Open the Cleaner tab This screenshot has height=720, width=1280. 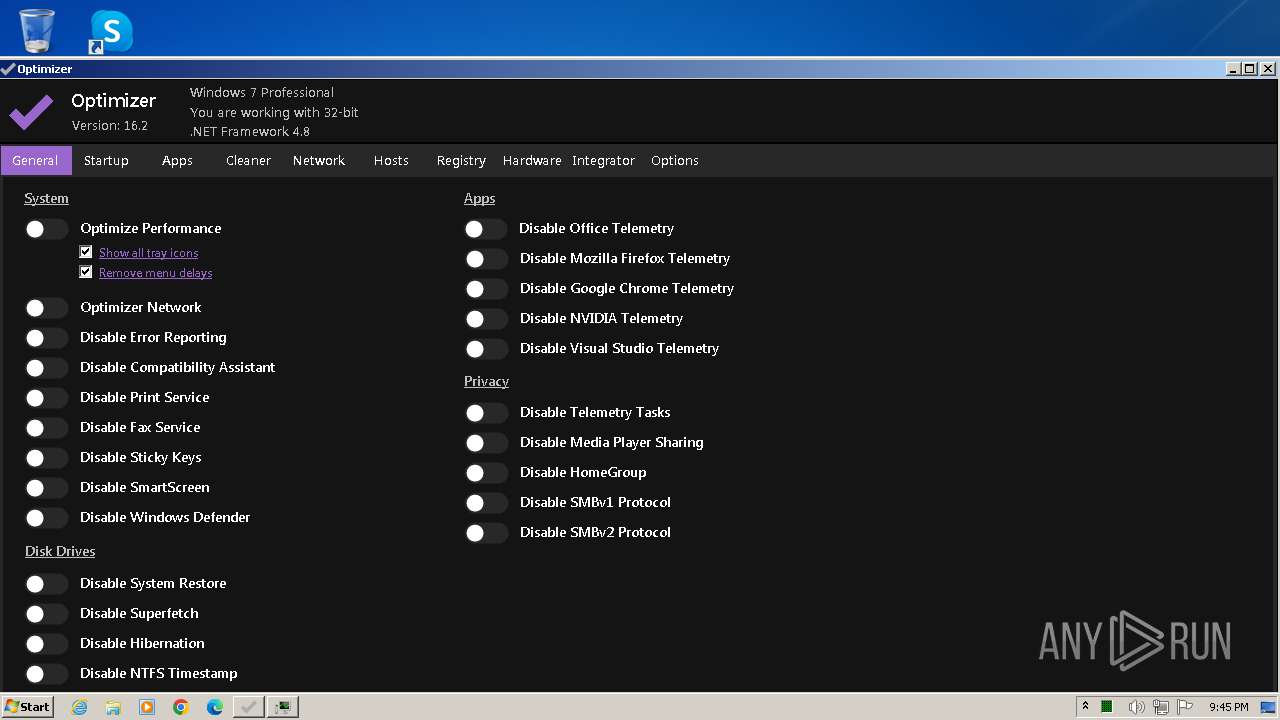tap(248, 160)
